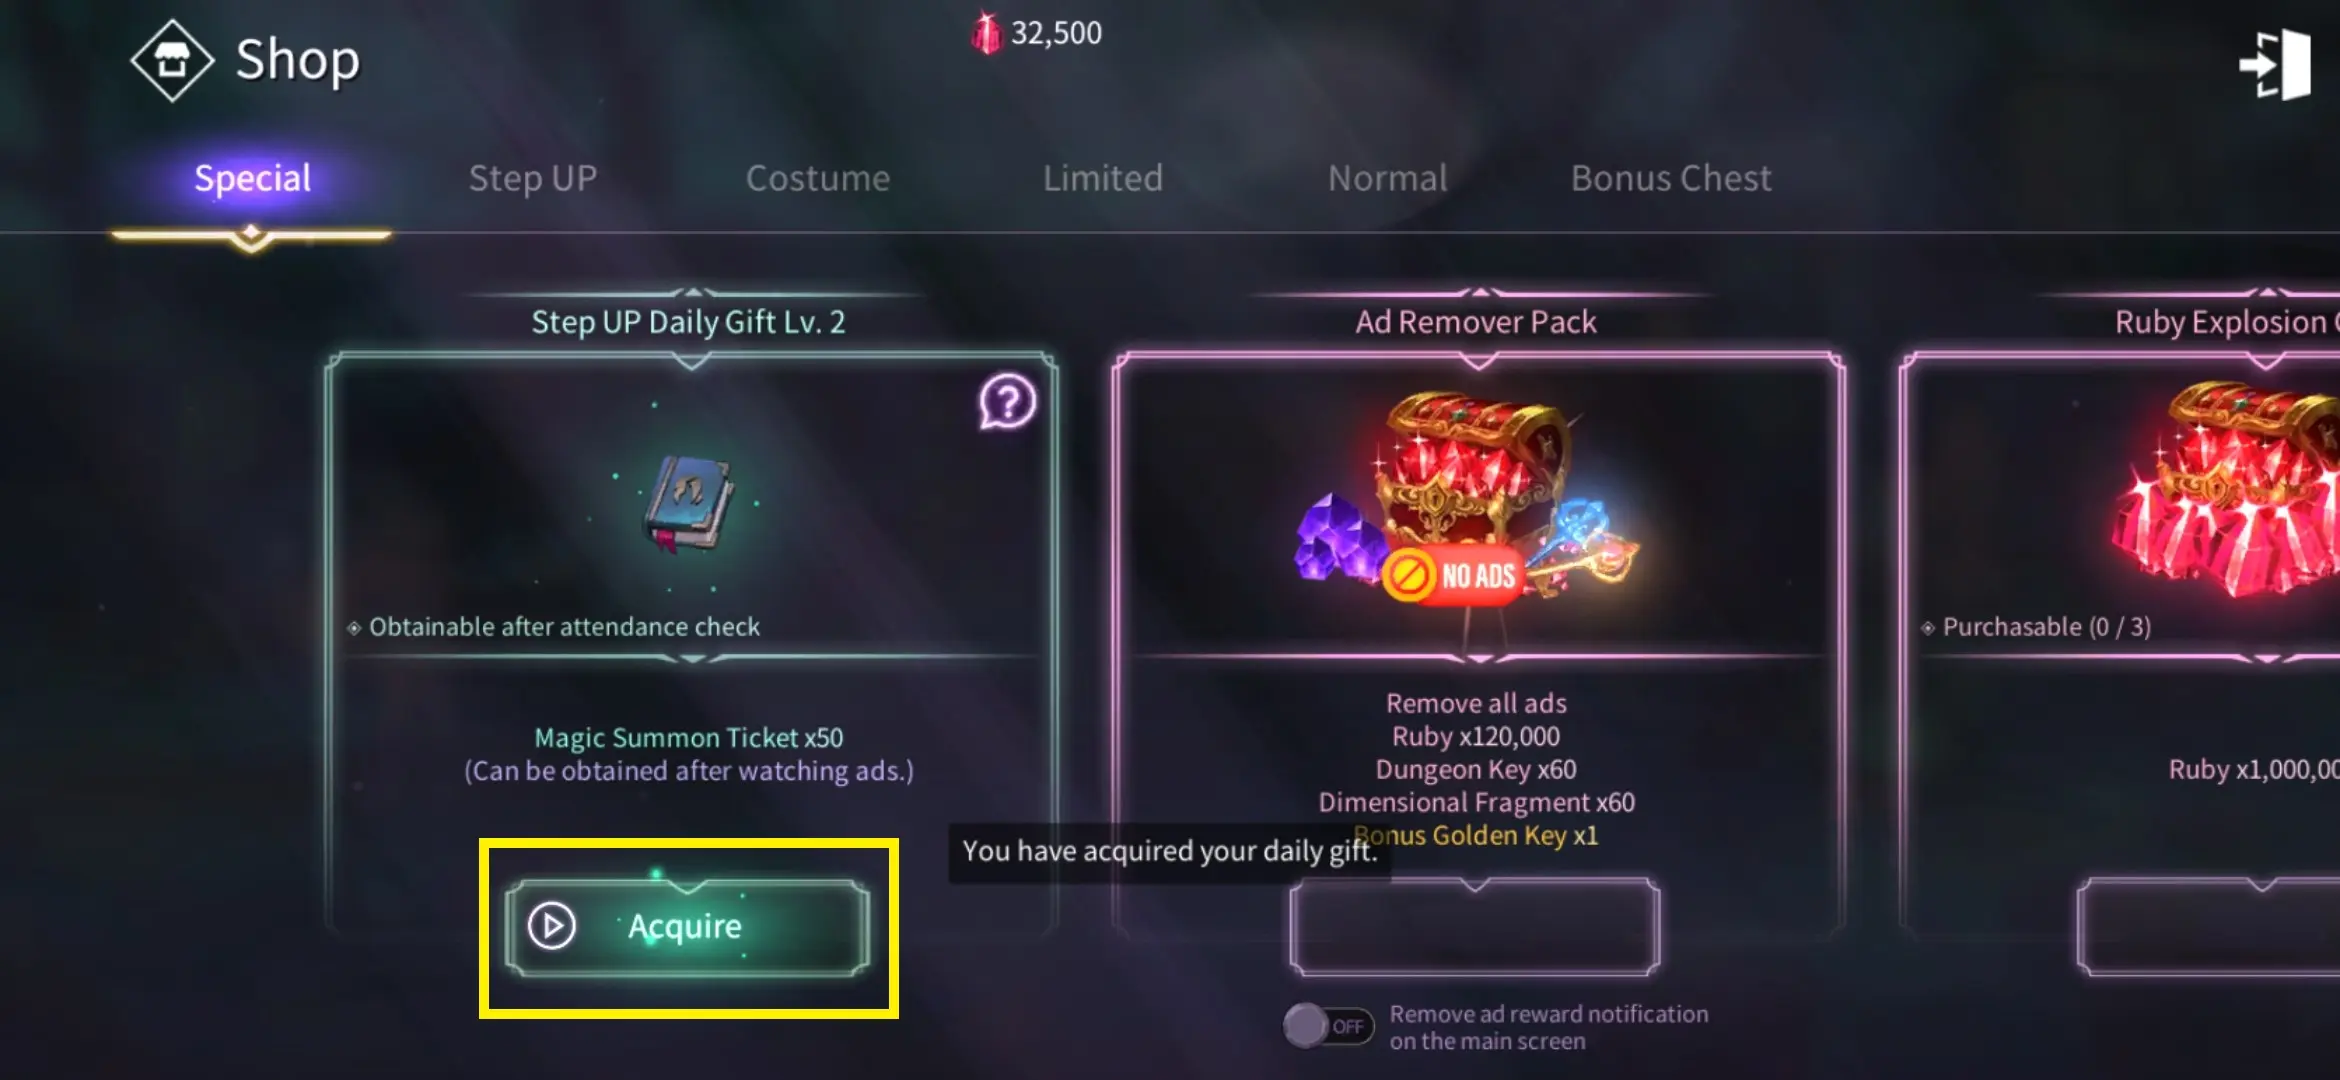
Task: Open the Costume tab
Action: coord(818,178)
